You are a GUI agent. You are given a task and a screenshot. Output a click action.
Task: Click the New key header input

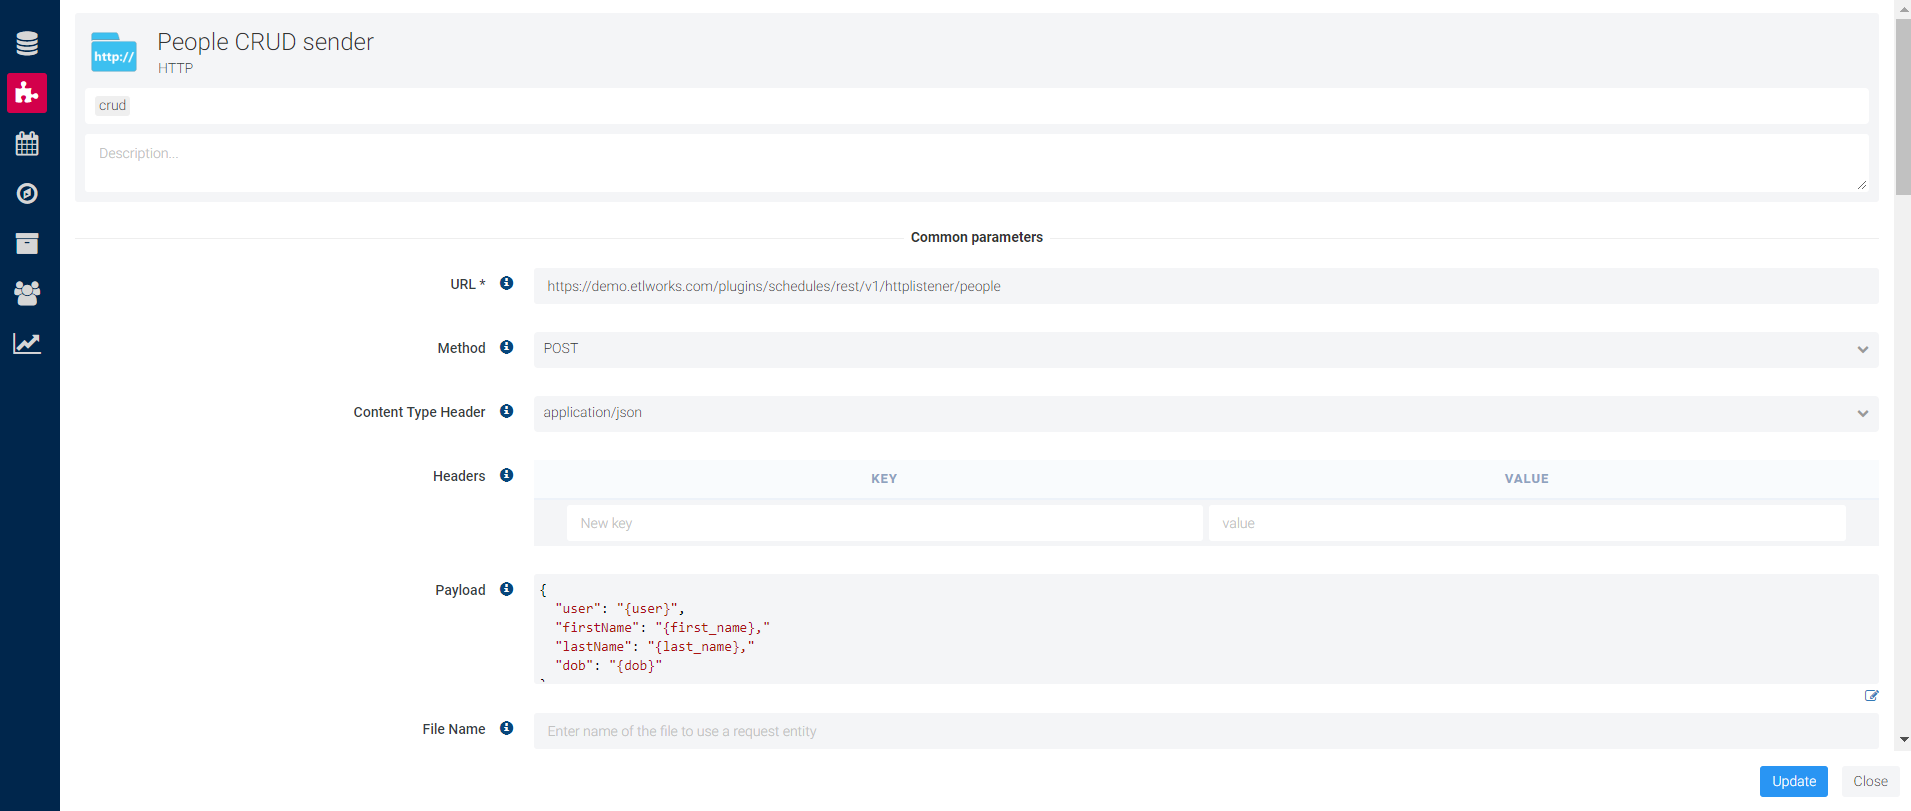(884, 523)
